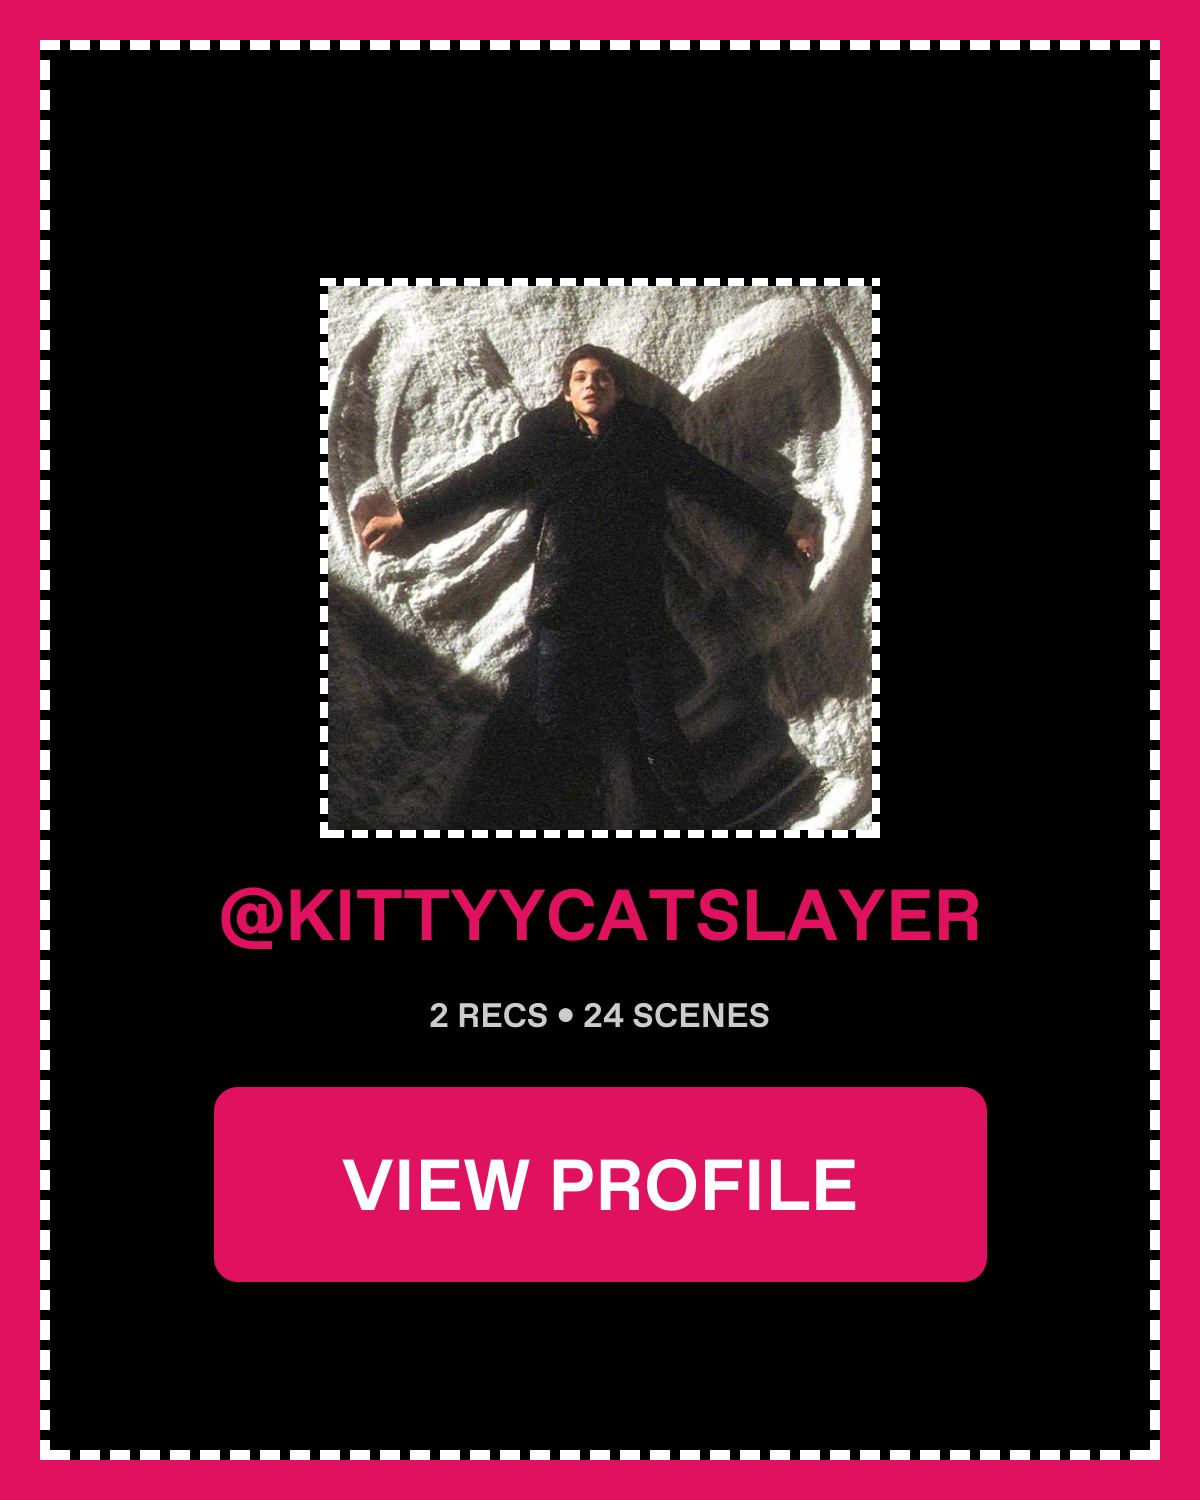Open the @KITTYYCATSLAYER username link
1200x1500 pixels.
[600, 916]
